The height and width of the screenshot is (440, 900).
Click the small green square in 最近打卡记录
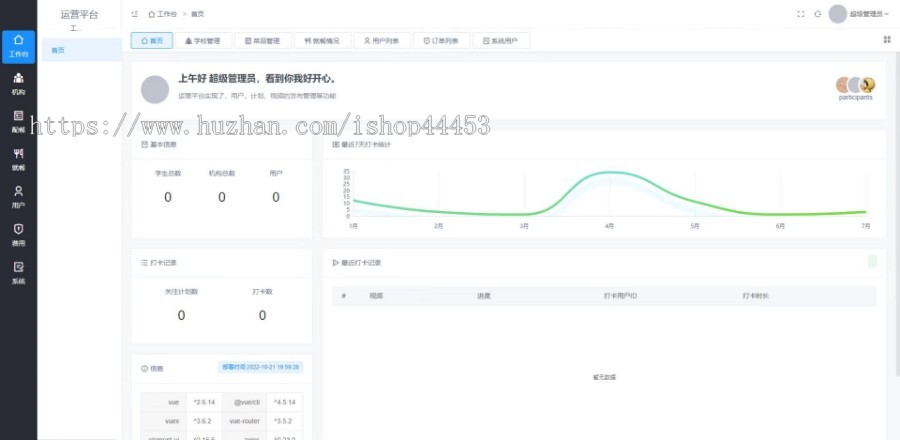point(872,262)
